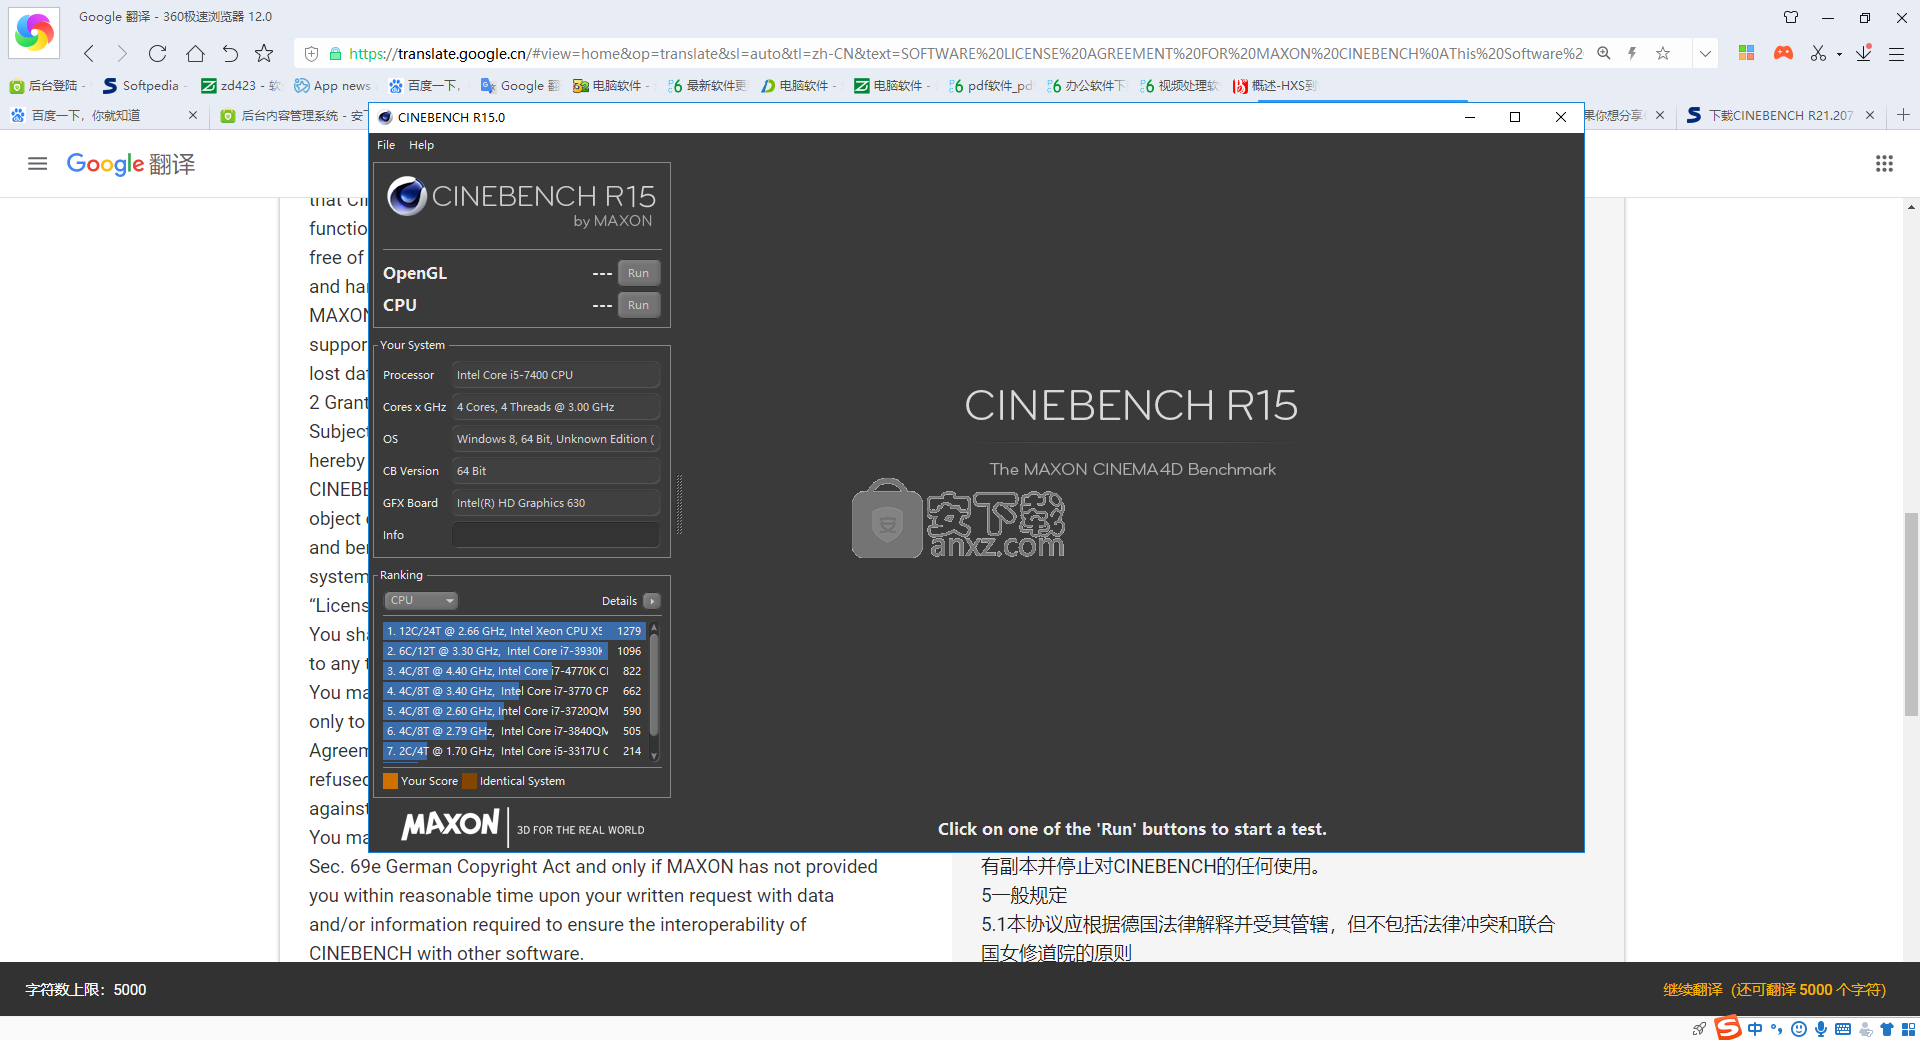Viewport: 1920px width, 1040px height.
Task: Open the zoom magnifier icon in address bar
Action: coord(1603,53)
